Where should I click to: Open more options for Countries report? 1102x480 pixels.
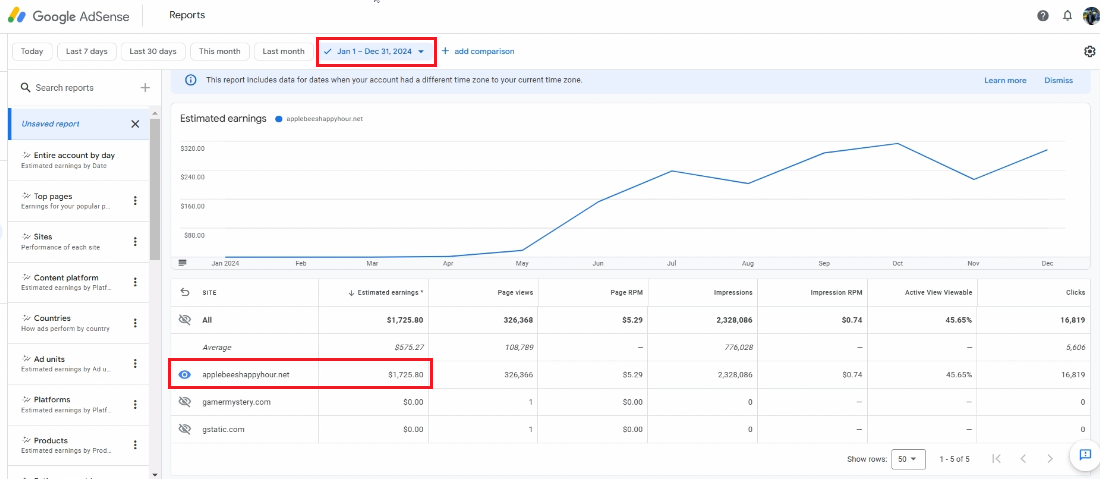click(x=135, y=323)
